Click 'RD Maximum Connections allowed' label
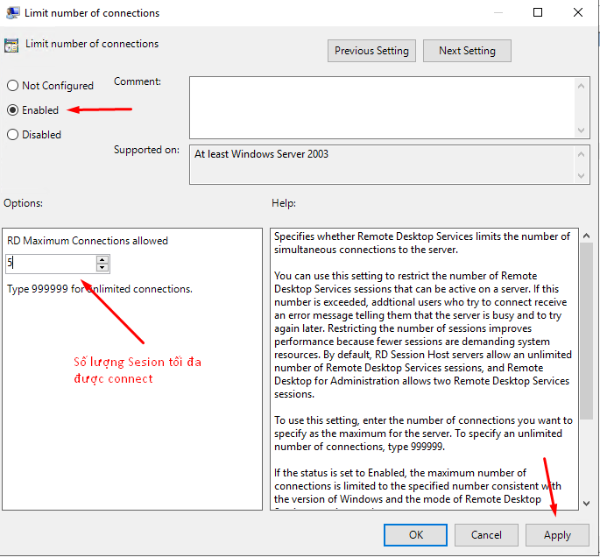Viewport: 600px width, 557px height. coord(88,241)
